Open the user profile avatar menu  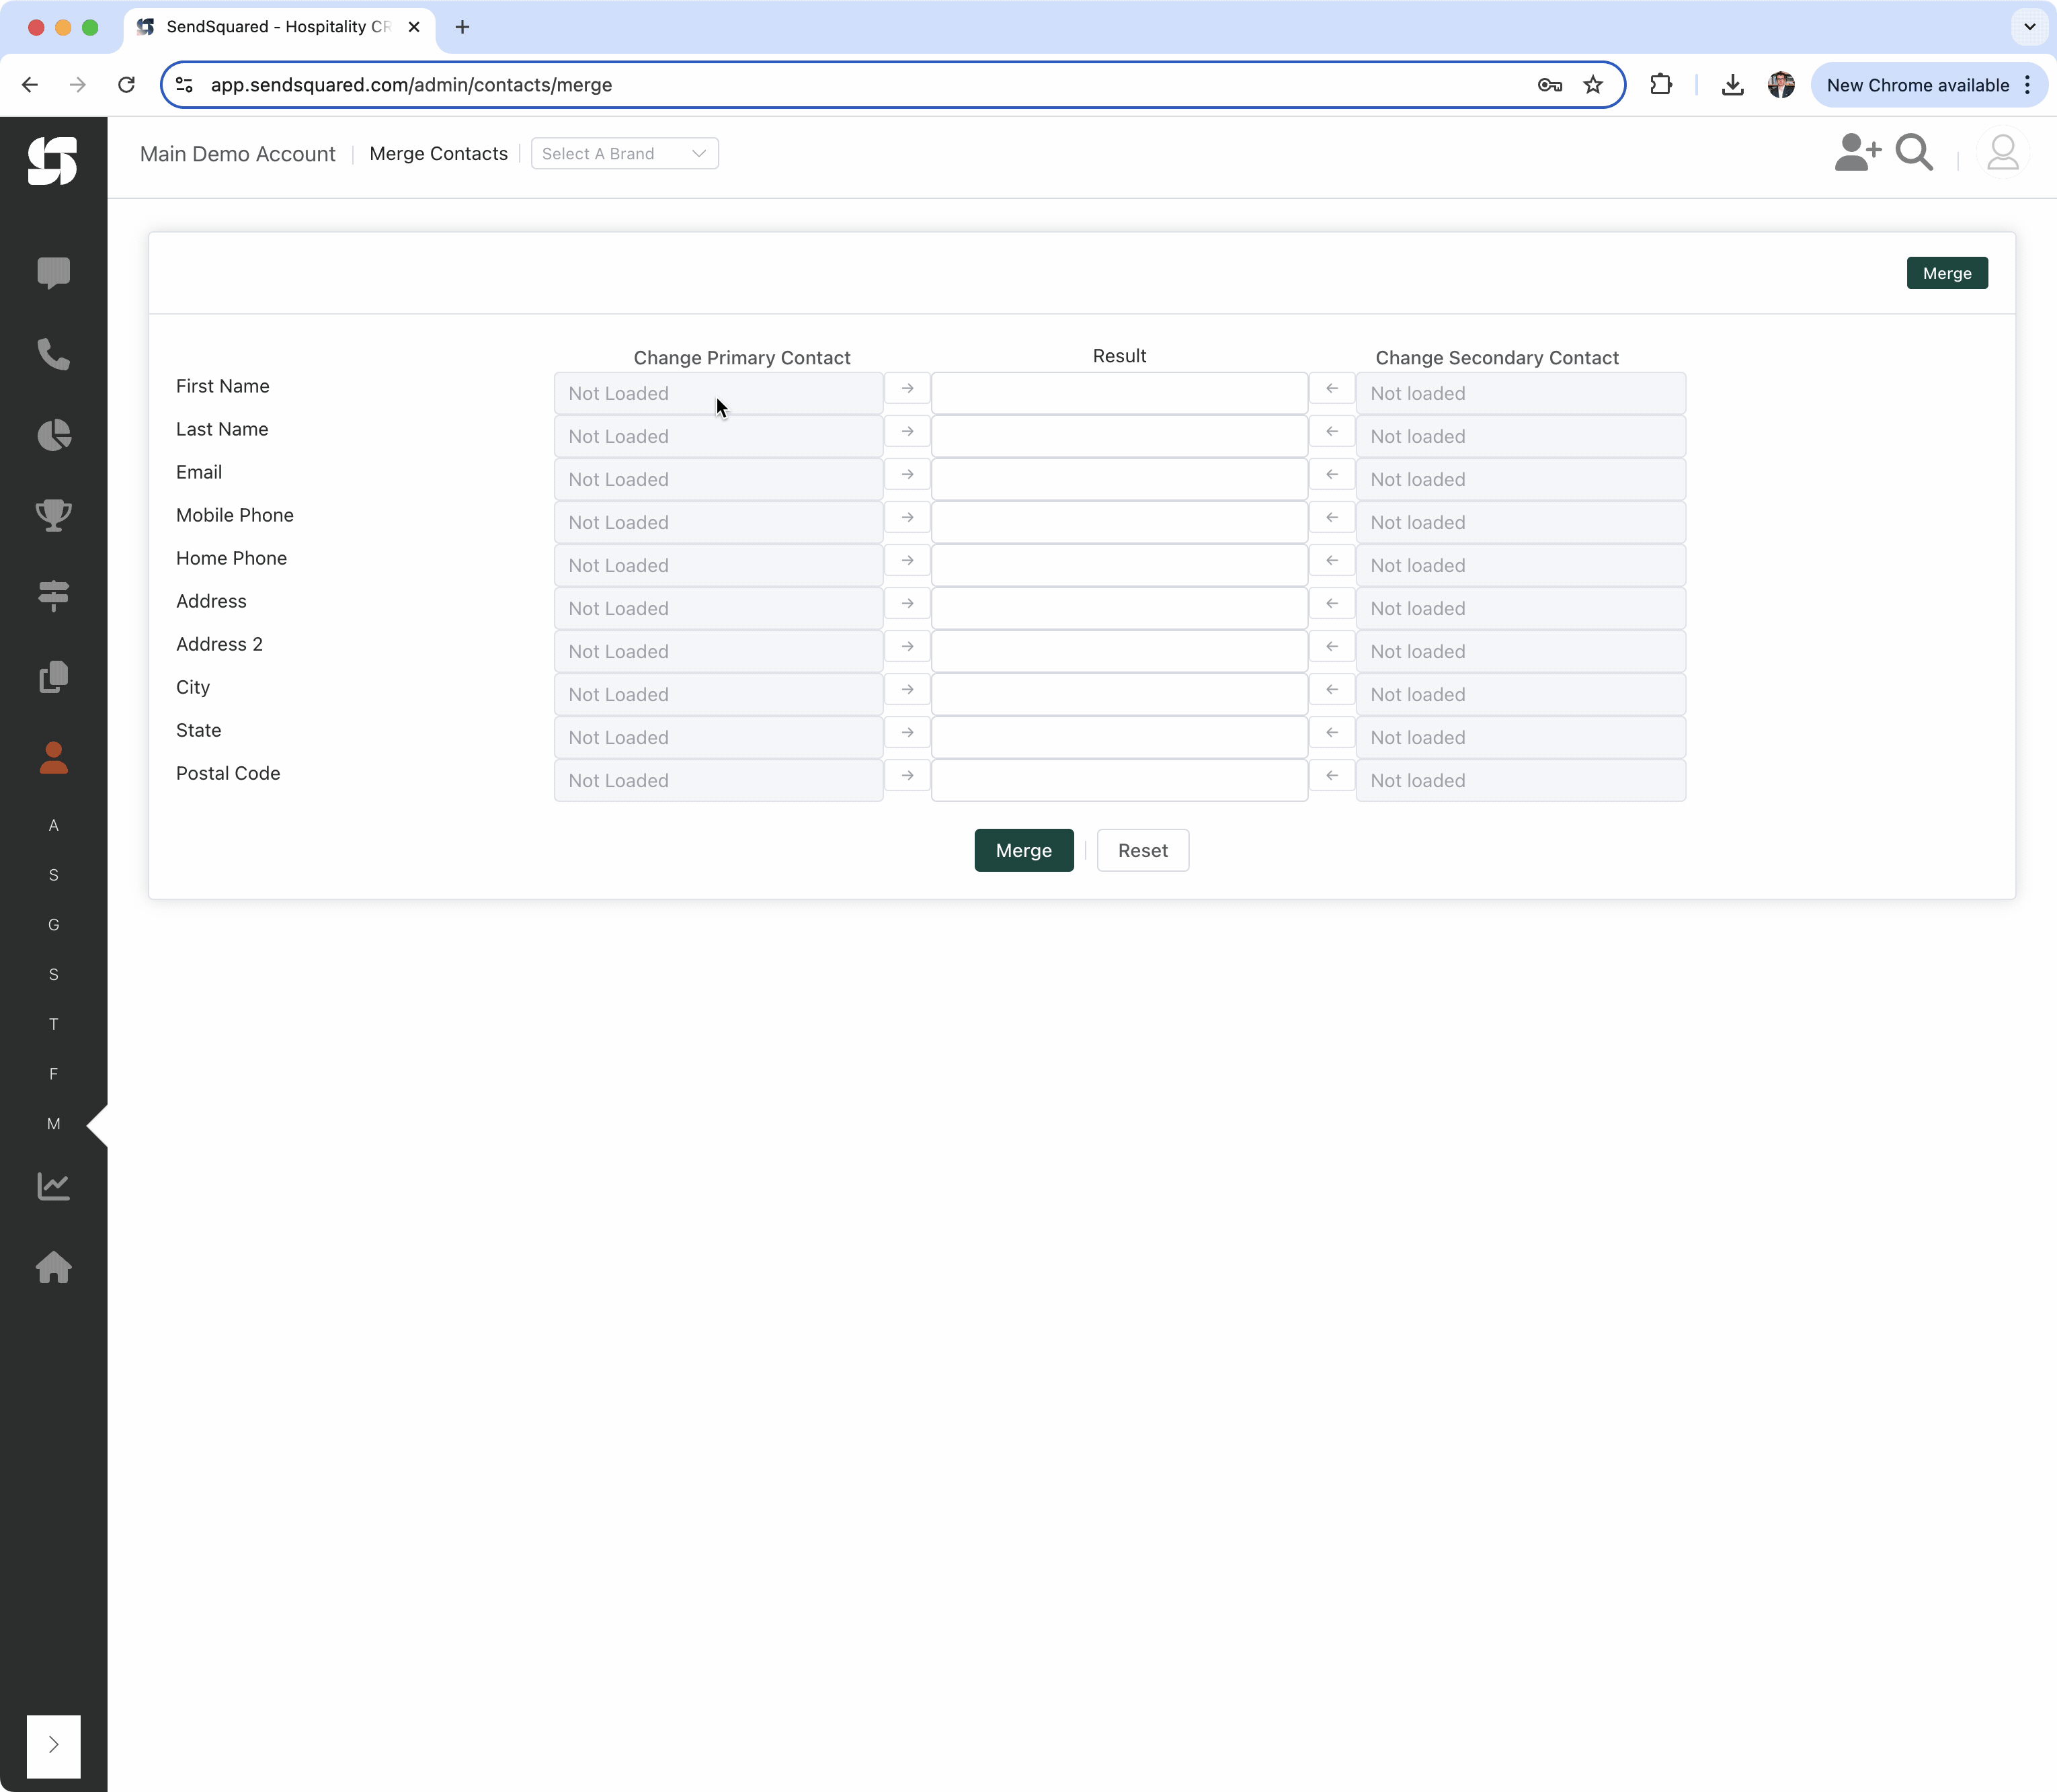point(2002,153)
